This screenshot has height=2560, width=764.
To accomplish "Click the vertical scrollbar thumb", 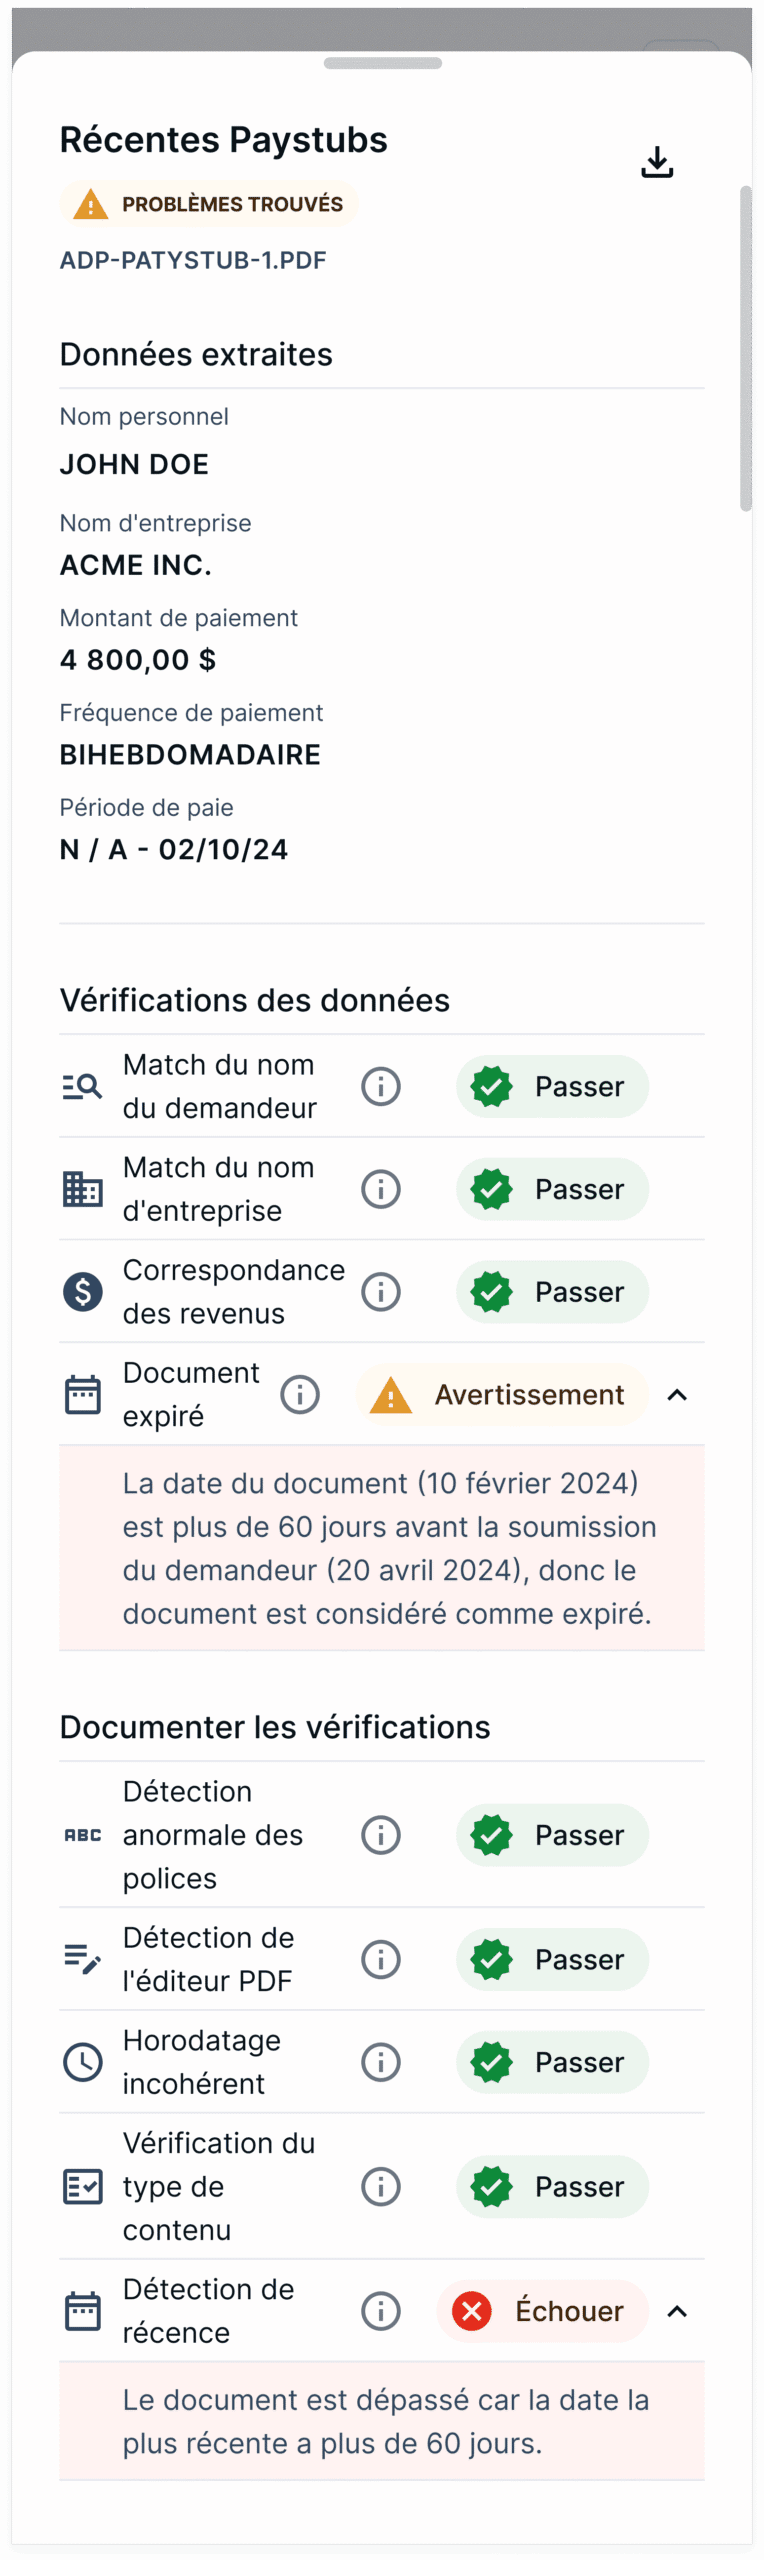I will click(745, 348).
